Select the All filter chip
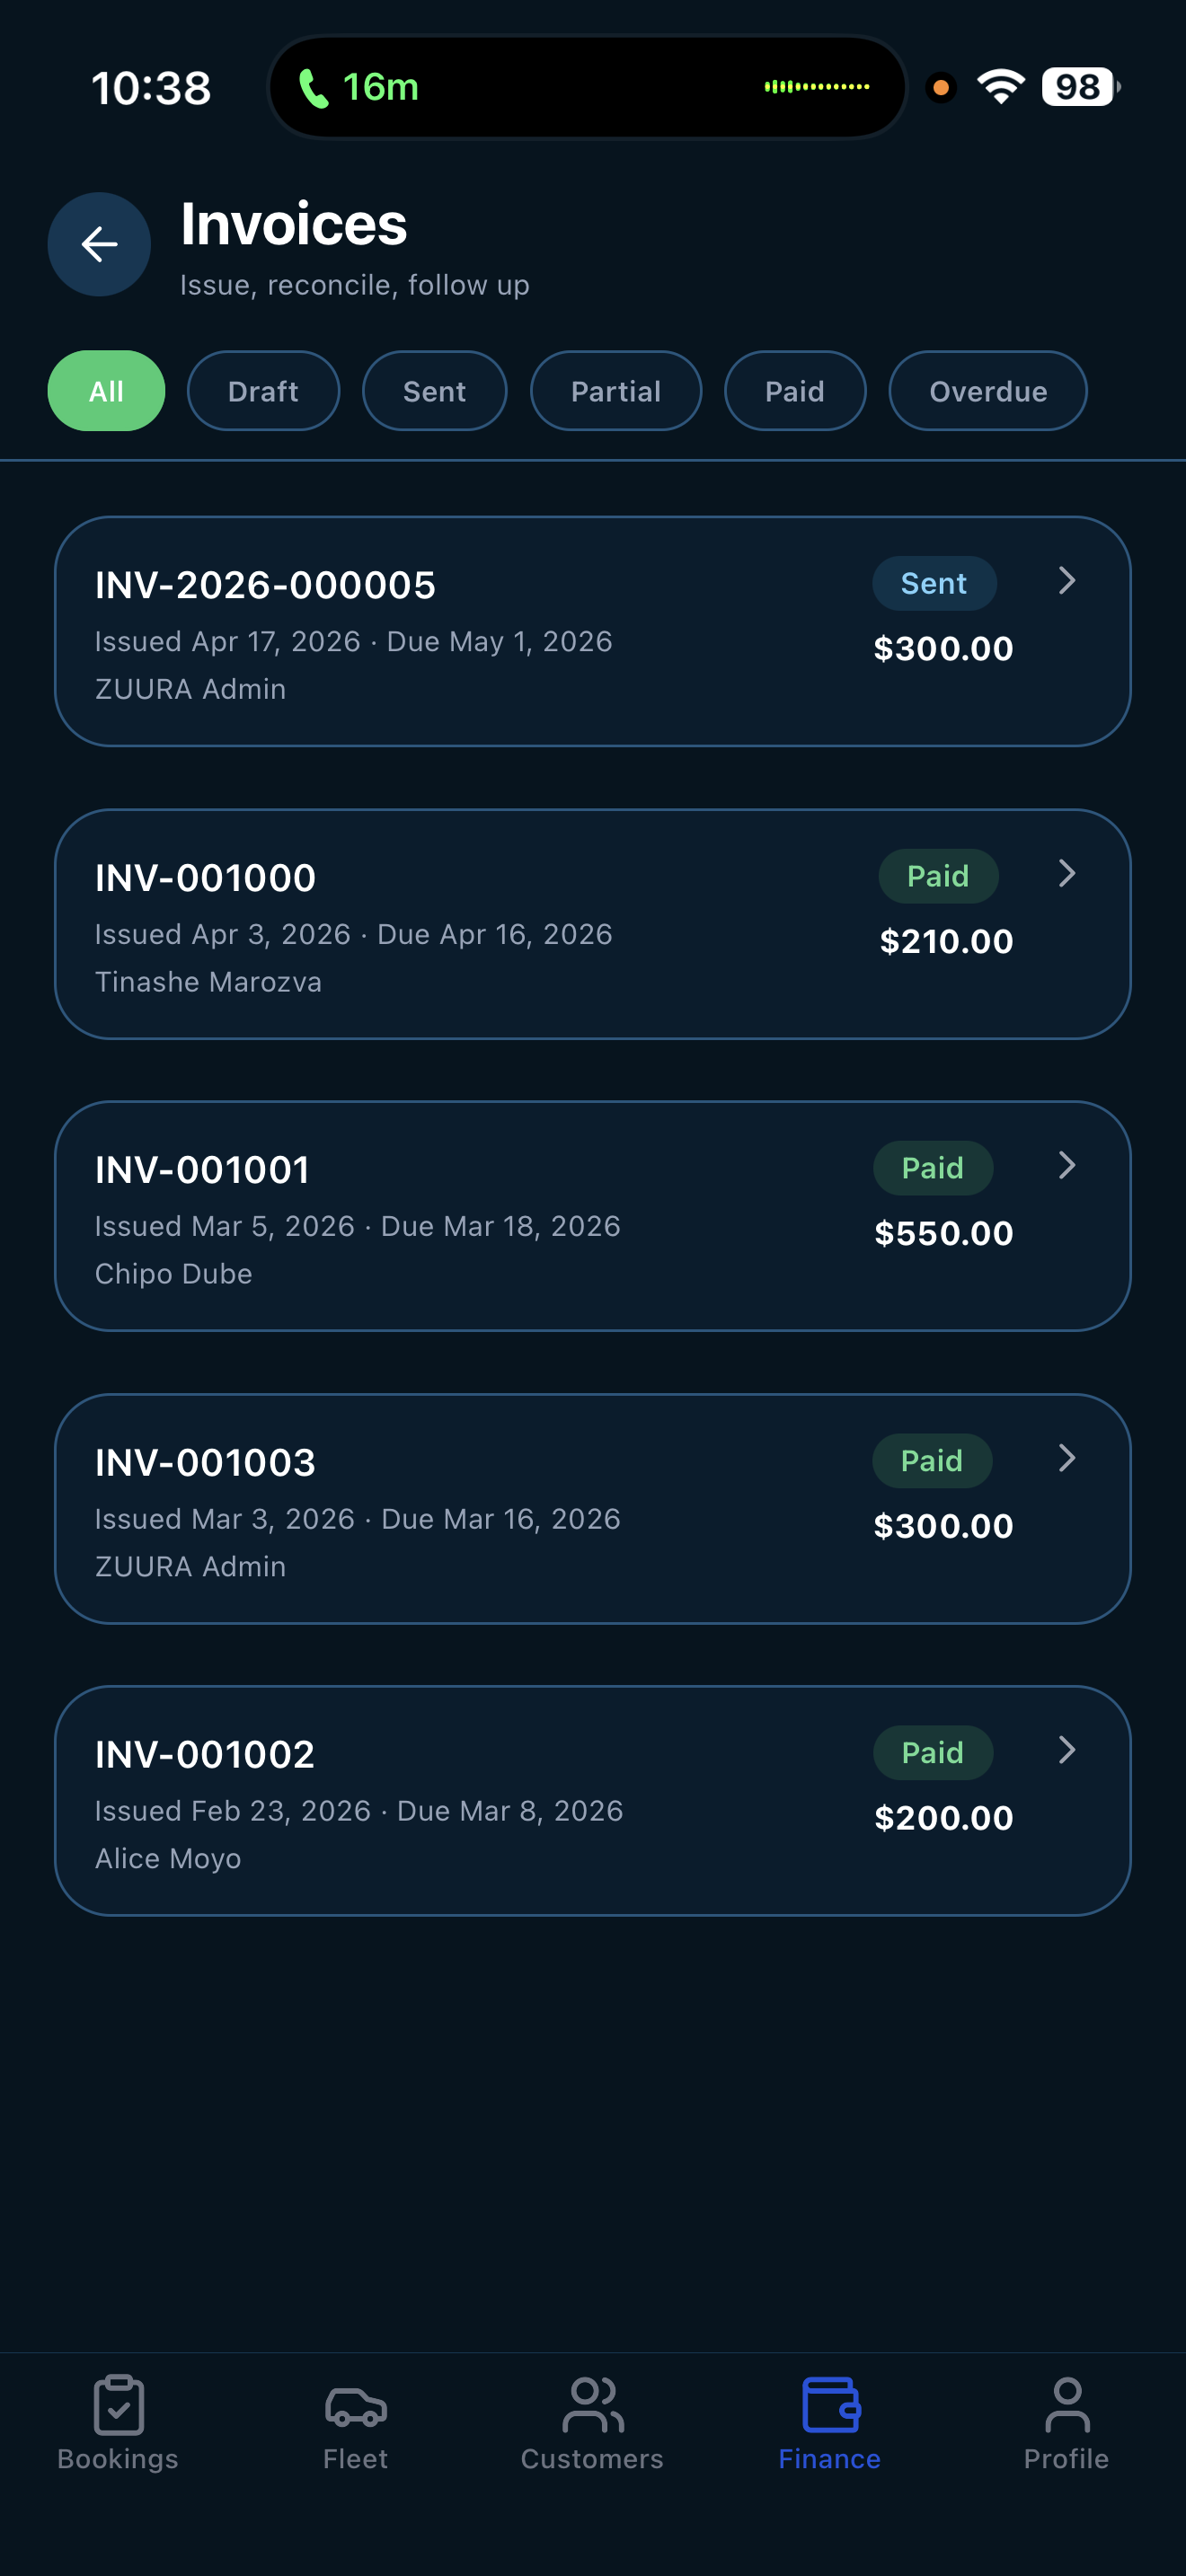Screen dimensions: 1186x2576 [106, 391]
